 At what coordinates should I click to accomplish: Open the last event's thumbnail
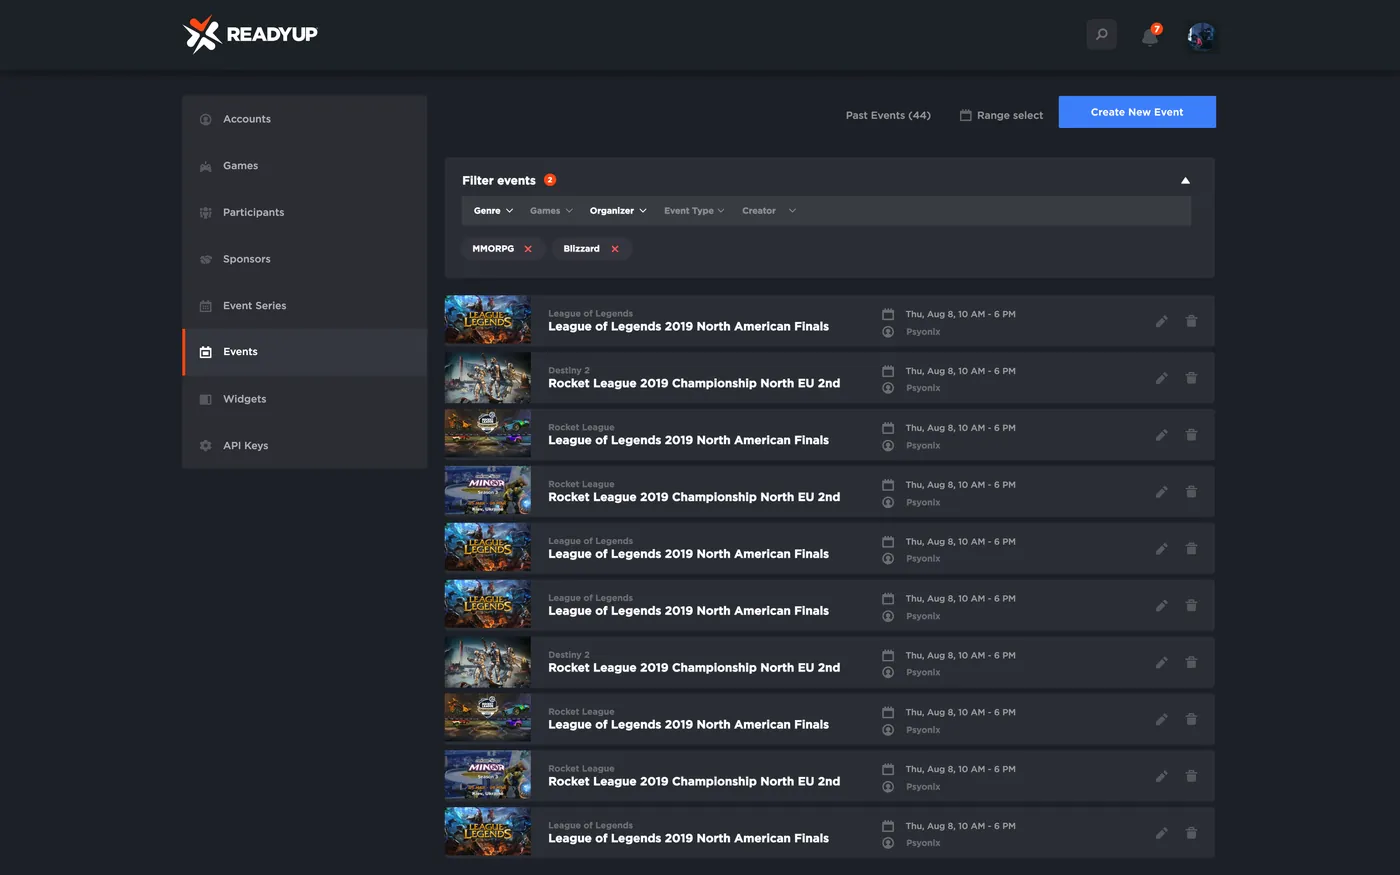click(x=488, y=832)
